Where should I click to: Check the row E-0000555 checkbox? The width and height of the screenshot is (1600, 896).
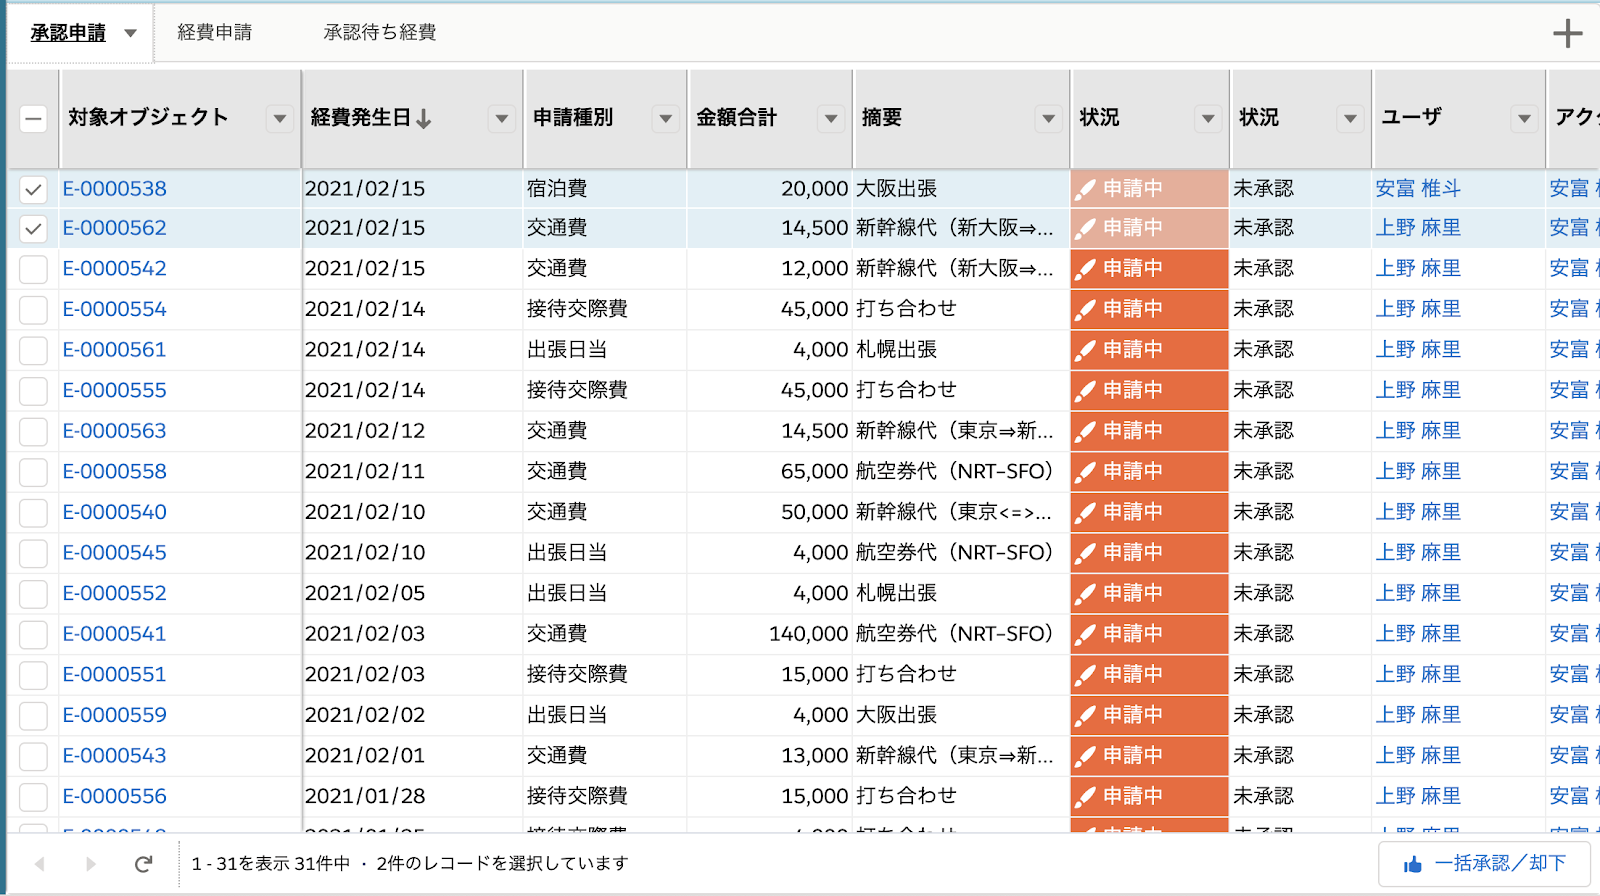[x=33, y=391]
